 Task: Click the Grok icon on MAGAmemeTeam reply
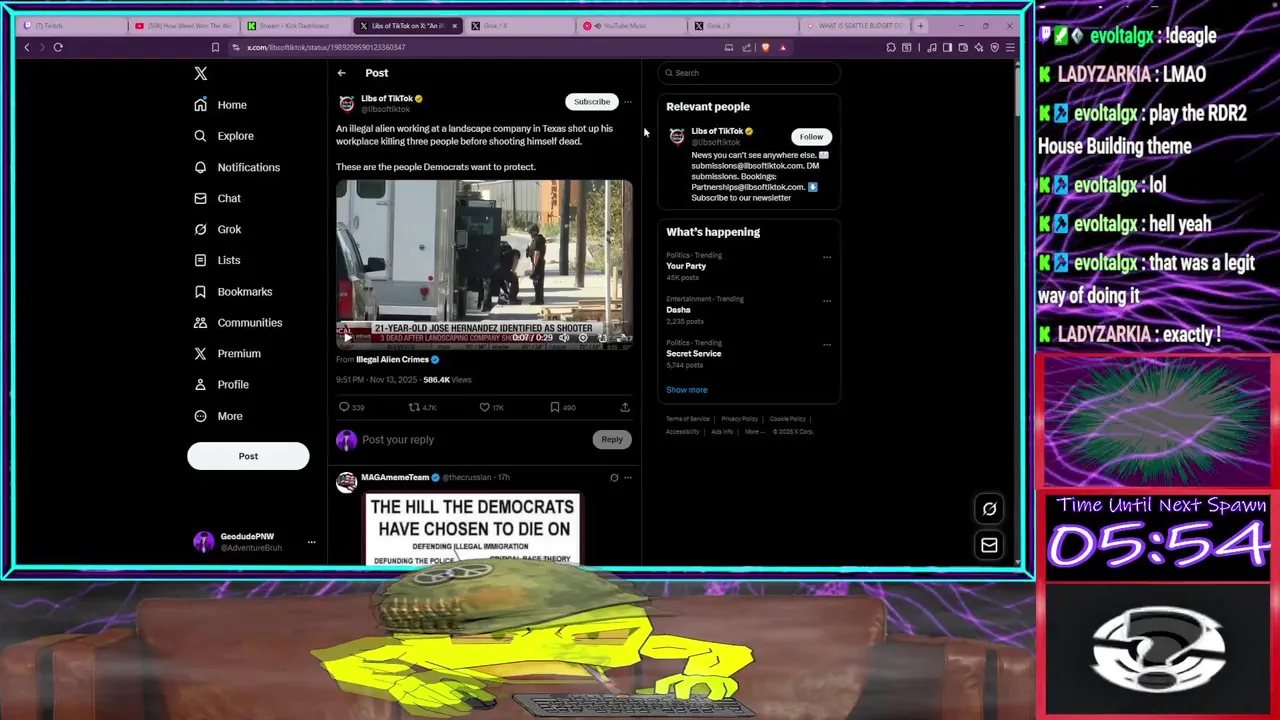(614, 477)
